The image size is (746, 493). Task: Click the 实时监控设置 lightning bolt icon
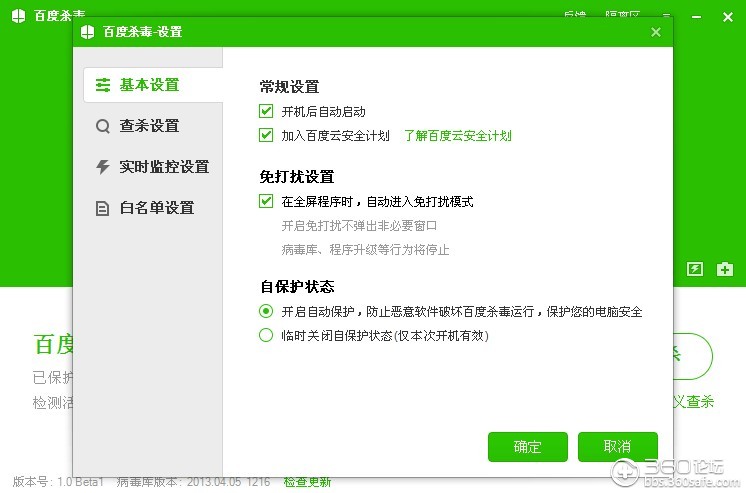[102, 167]
